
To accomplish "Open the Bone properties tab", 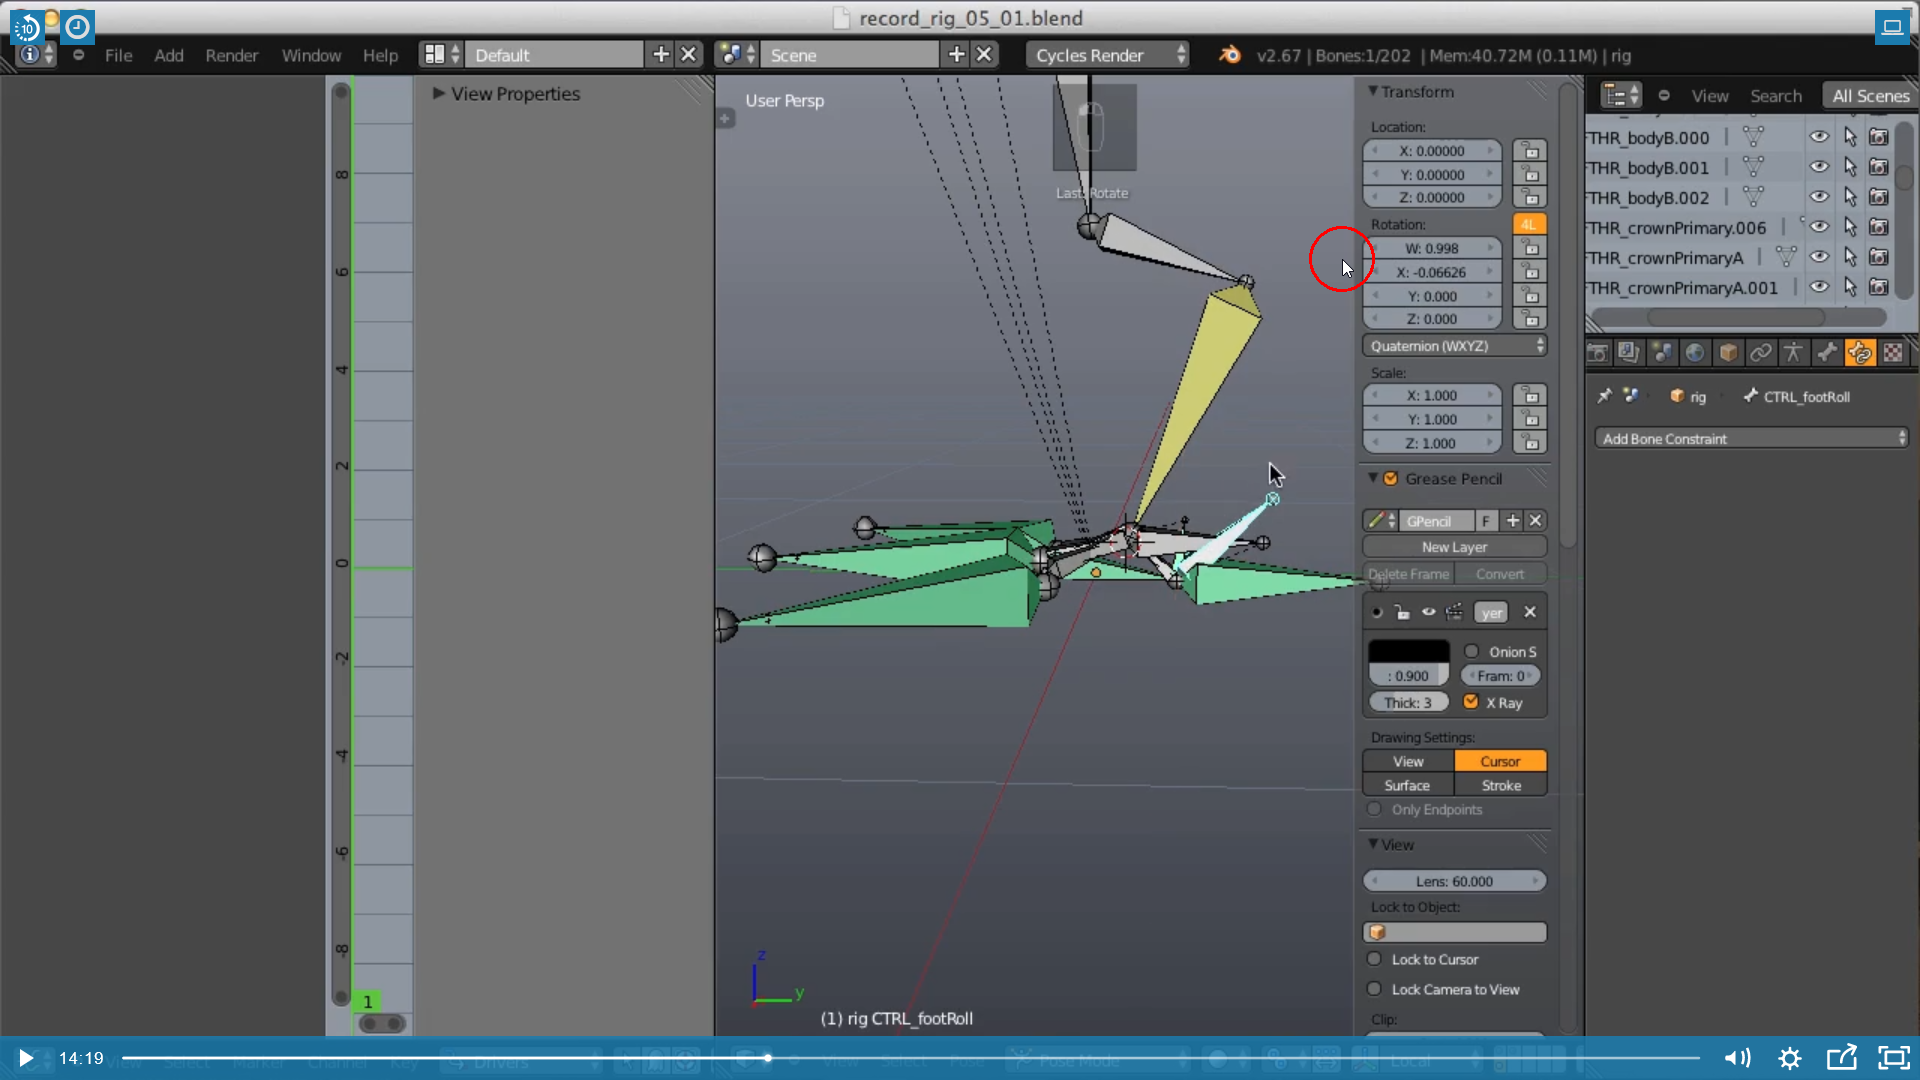I will point(1827,353).
